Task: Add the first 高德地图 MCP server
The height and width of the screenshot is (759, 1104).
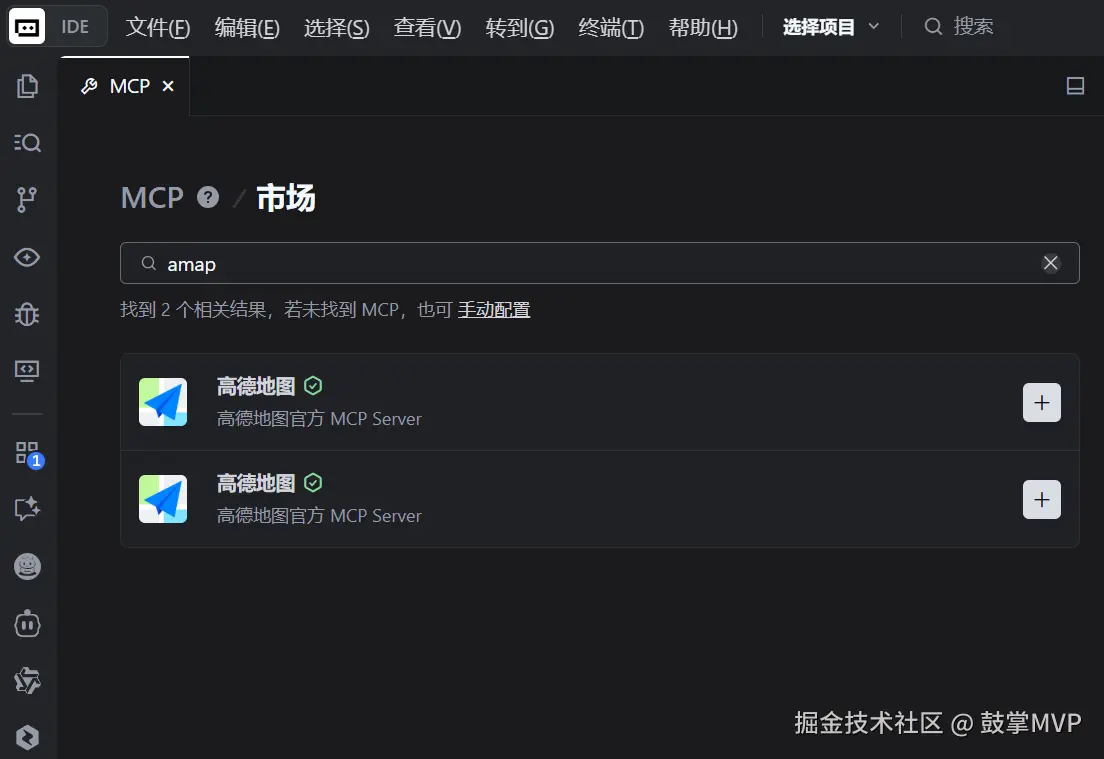Action: click(x=1041, y=403)
